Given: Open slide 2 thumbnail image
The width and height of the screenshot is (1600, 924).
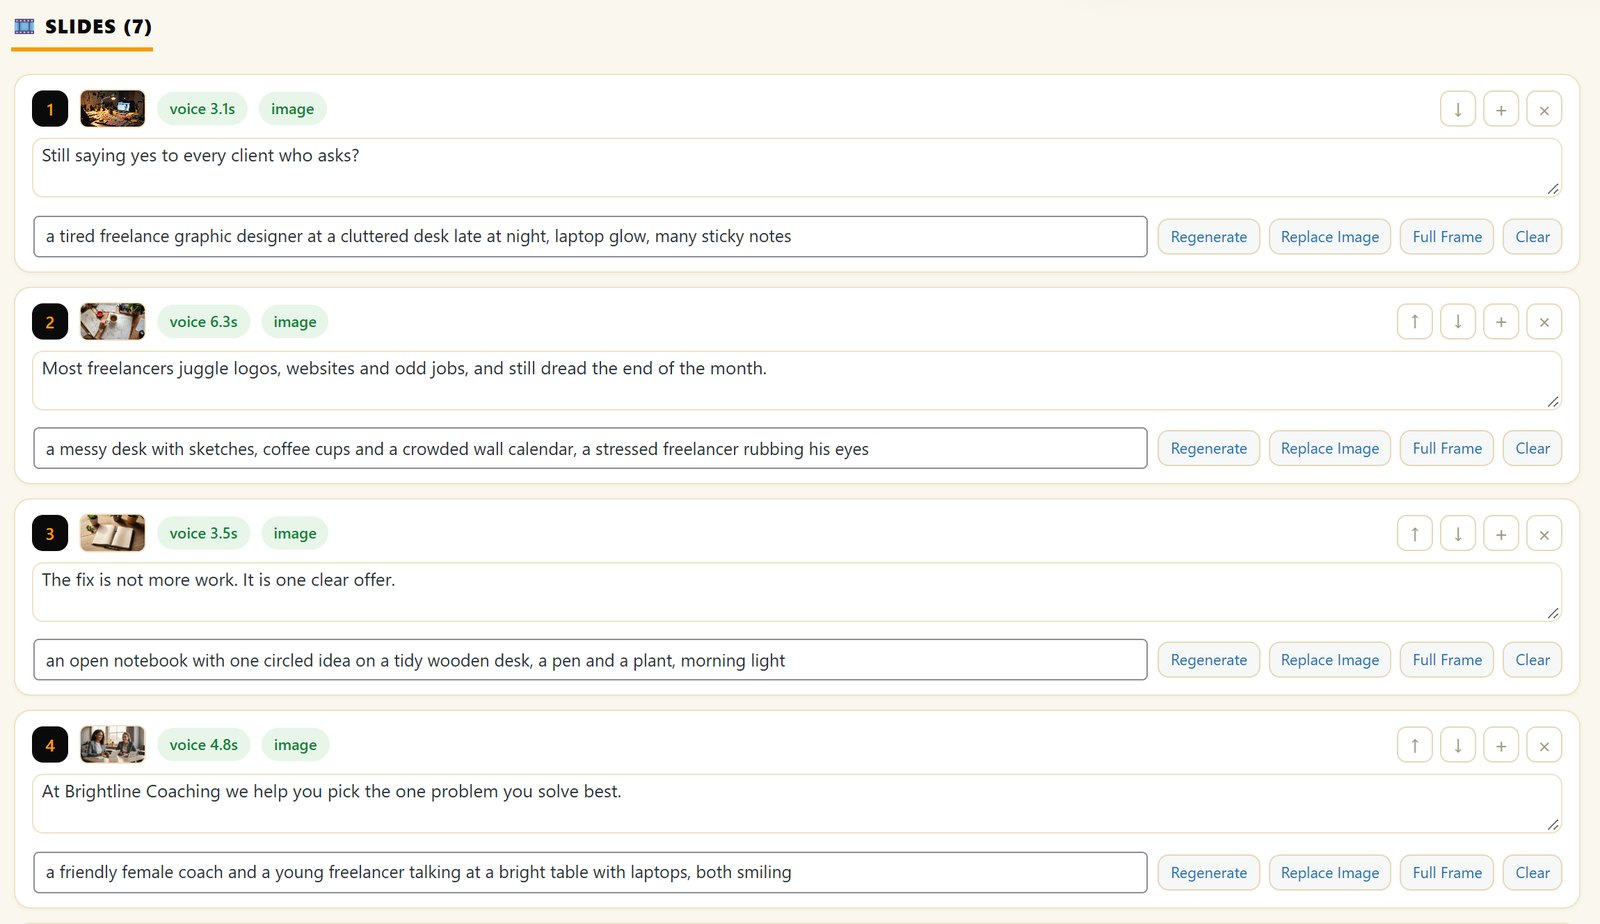Looking at the screenshot, I should coord(112,321).
